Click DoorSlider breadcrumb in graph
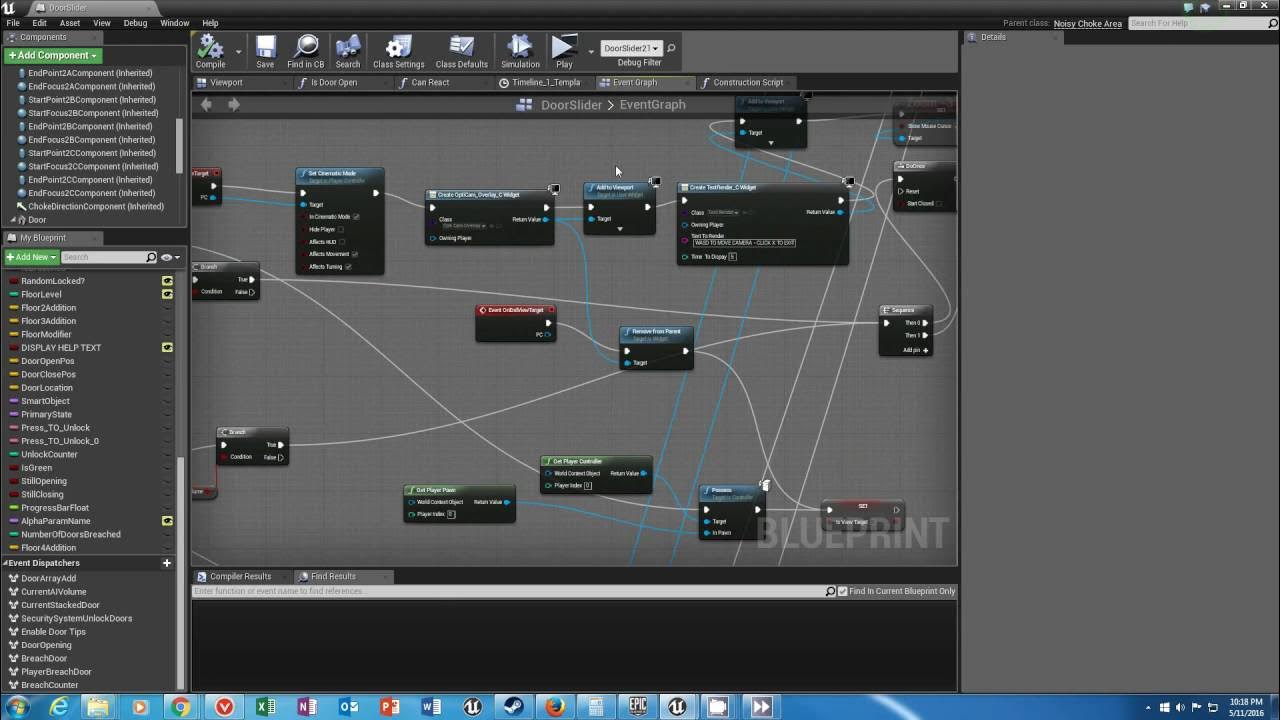Screen dimensions: 1280x720 (571, 104)
